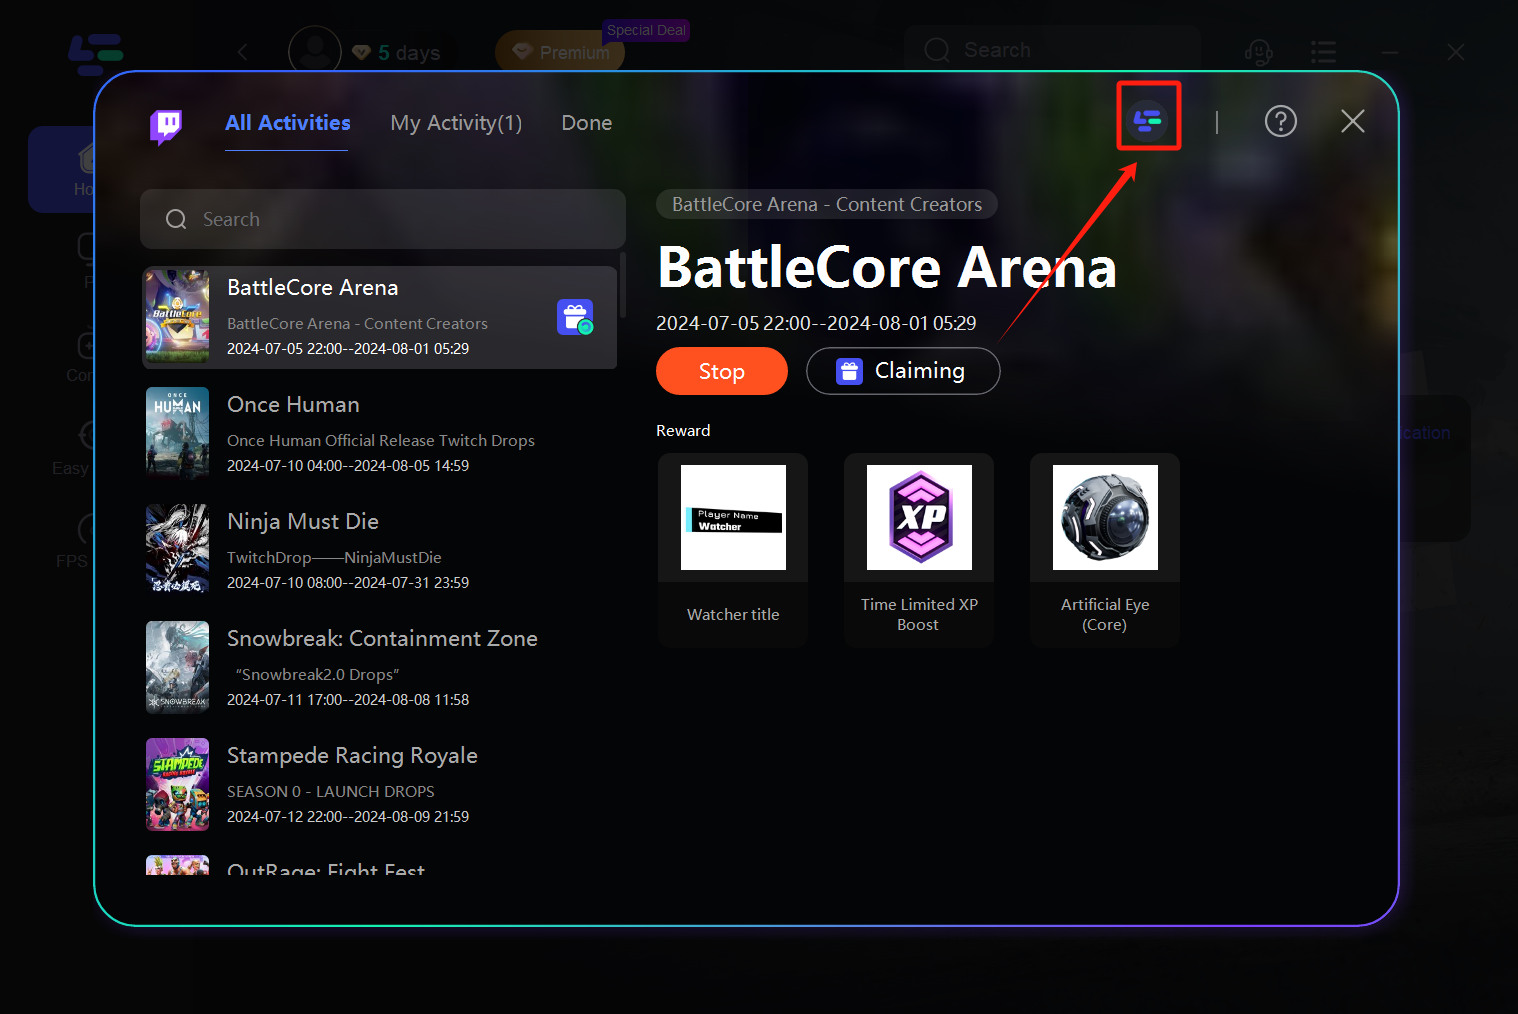The width and height of the screenshot is (1518, 1014).
Task: Click BattleCore Arena - Content Creators tag
Action: click(827, 204)
